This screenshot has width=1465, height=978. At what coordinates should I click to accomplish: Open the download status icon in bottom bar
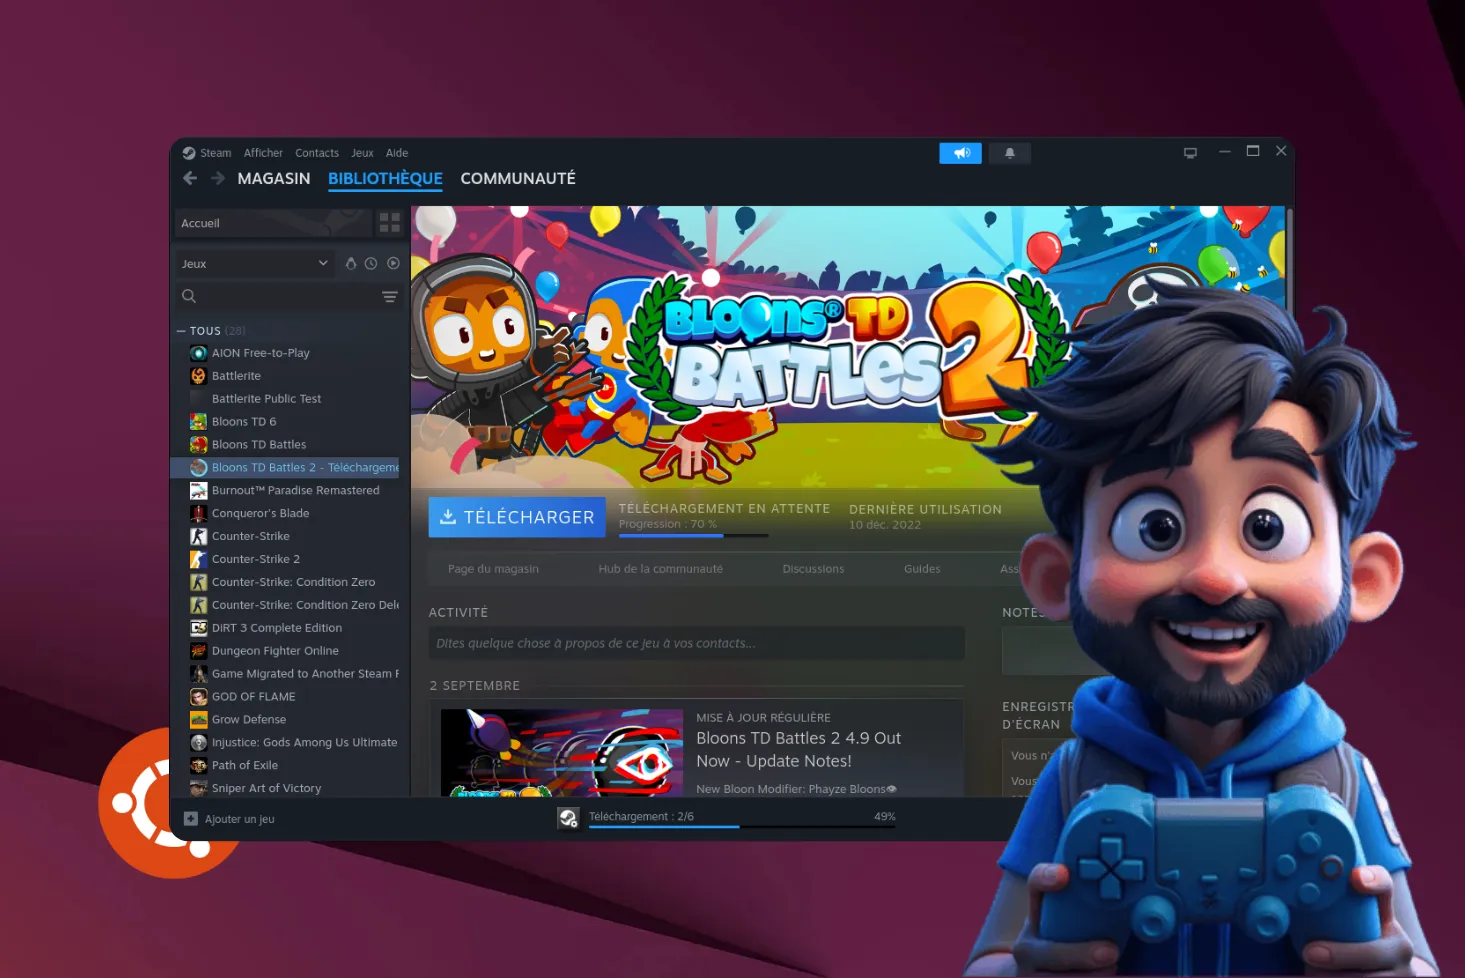point(569,817)
